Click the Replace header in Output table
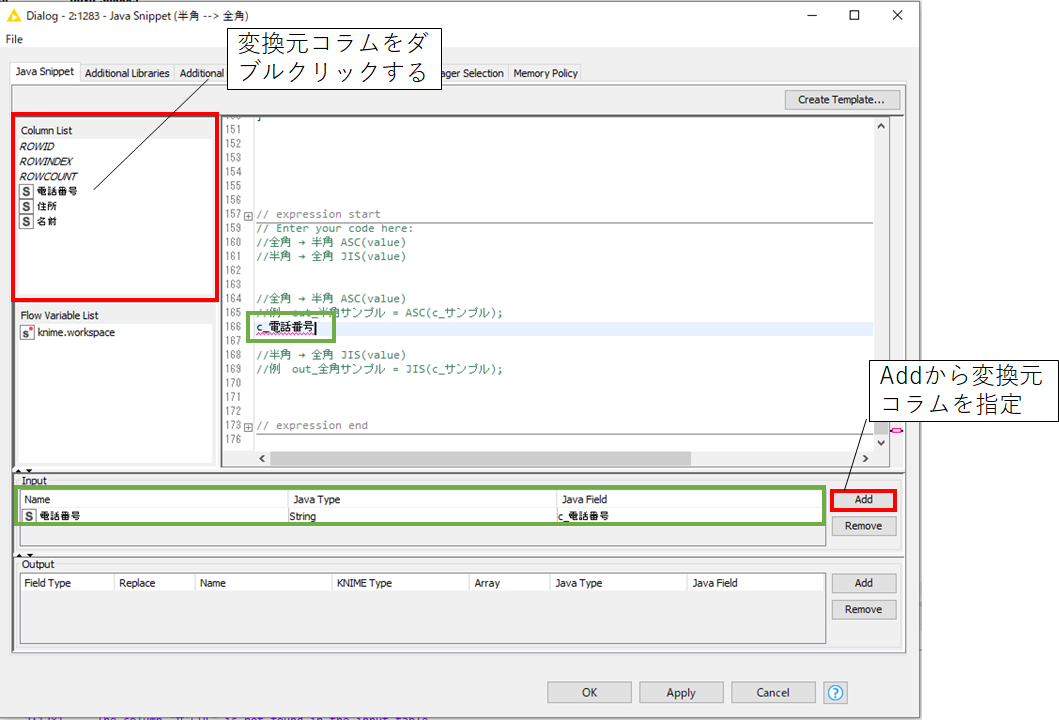Viewport: 1059px width, 720px height. [x=155, y=583]
